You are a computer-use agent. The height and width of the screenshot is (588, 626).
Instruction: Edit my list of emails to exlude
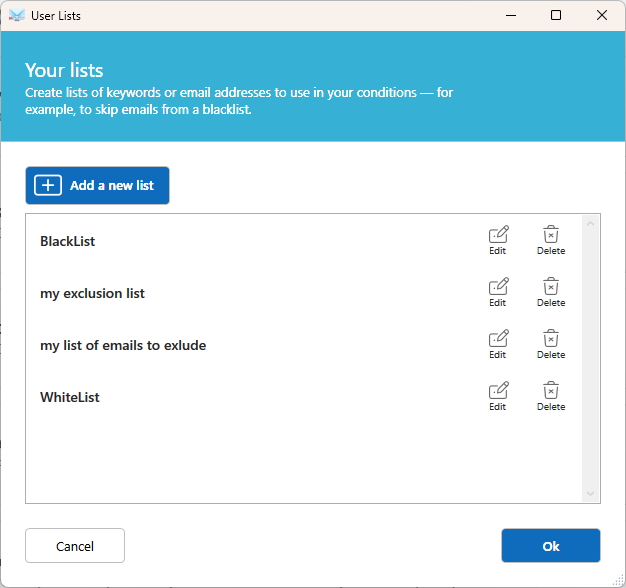click(498, 344)
